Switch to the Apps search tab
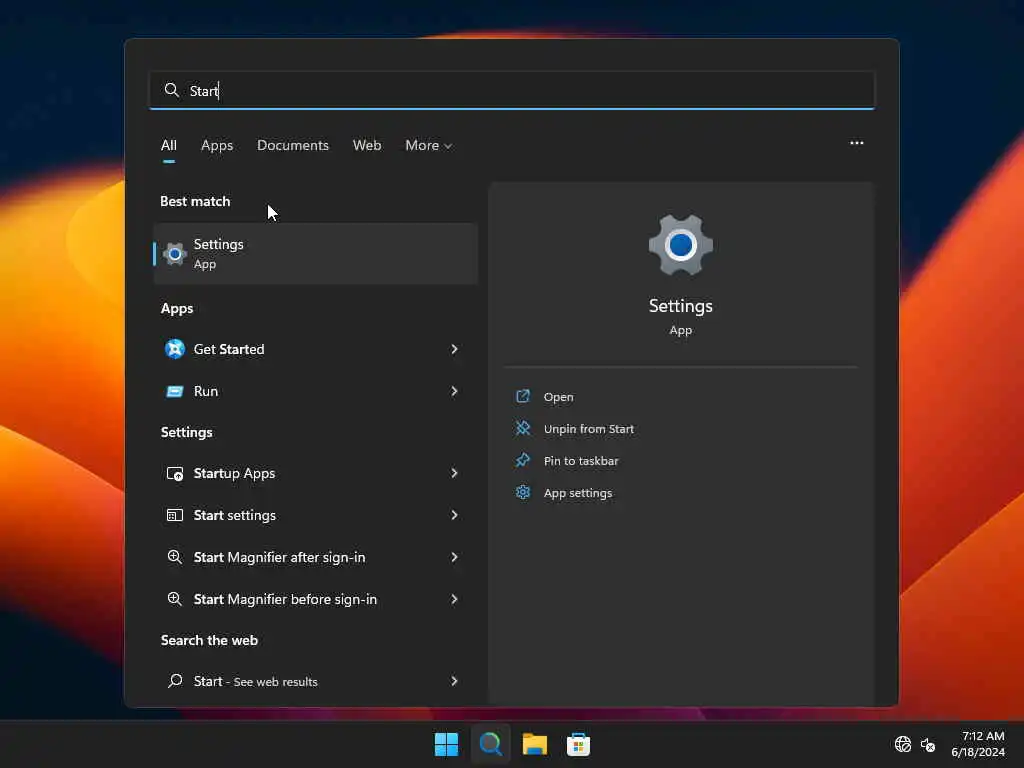Viewport: 1024px width, 768px height. [x=217, y=146]
